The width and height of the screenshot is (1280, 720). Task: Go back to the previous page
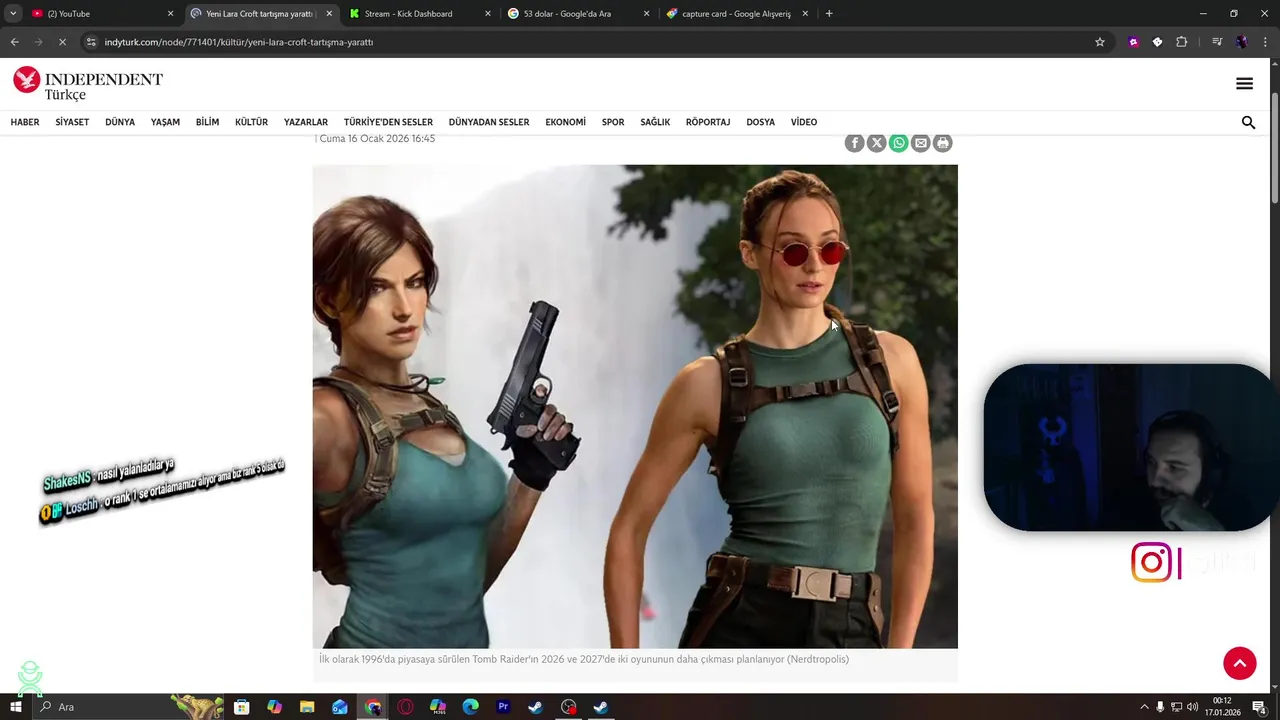(14, 42)
